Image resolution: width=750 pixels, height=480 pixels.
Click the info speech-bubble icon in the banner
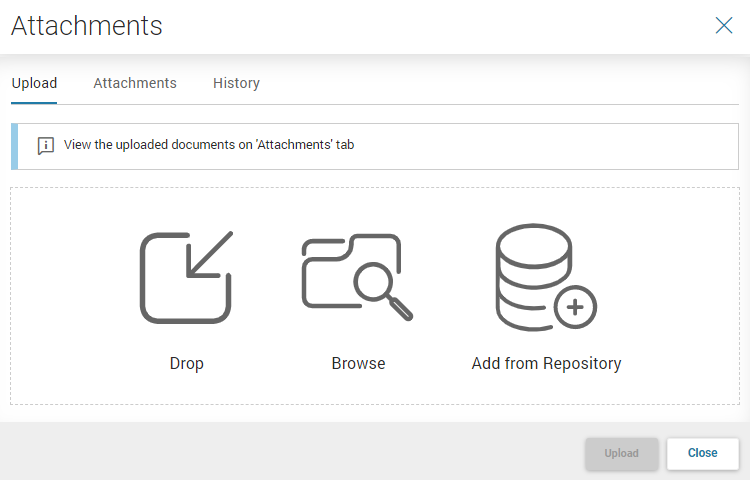tap(46, 146)
